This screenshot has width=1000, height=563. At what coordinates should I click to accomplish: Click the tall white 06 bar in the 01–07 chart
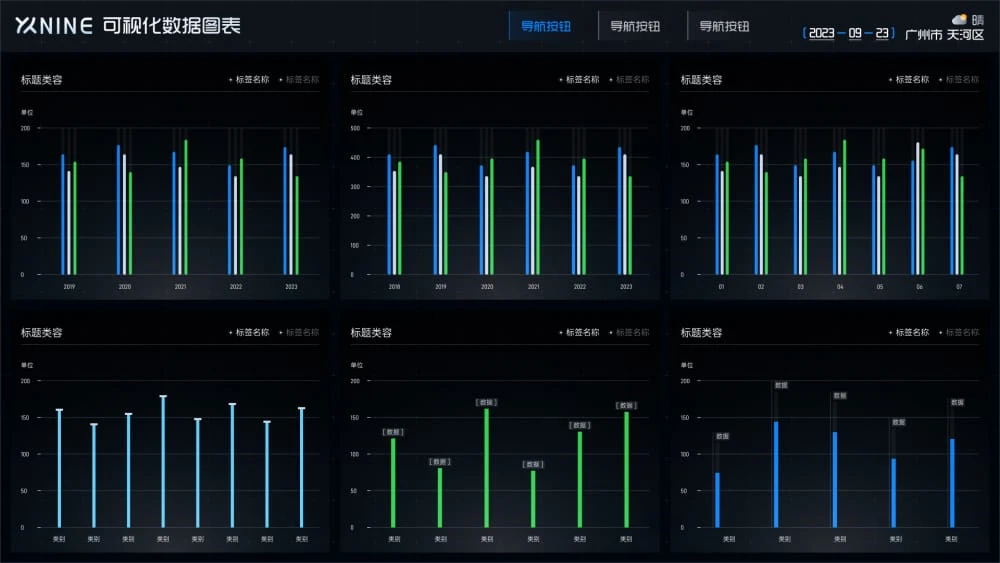click(918, 208)
